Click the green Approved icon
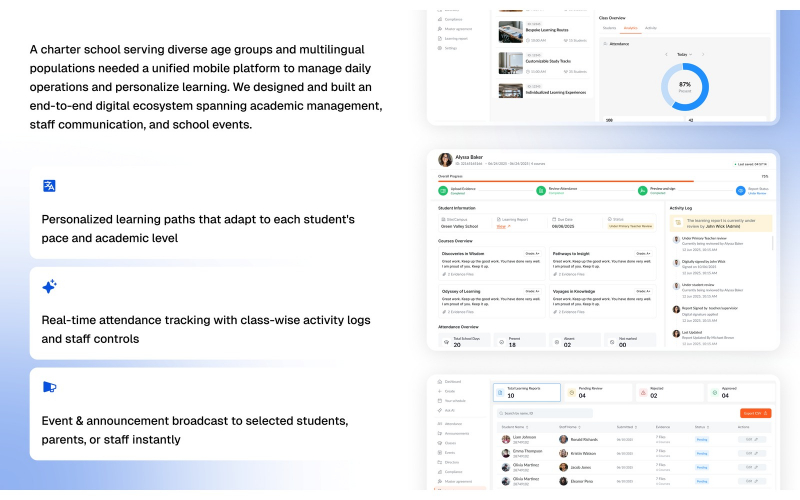The height and width of the screenshot is (500, 800). pyautogui.click(x=714, y=393)
